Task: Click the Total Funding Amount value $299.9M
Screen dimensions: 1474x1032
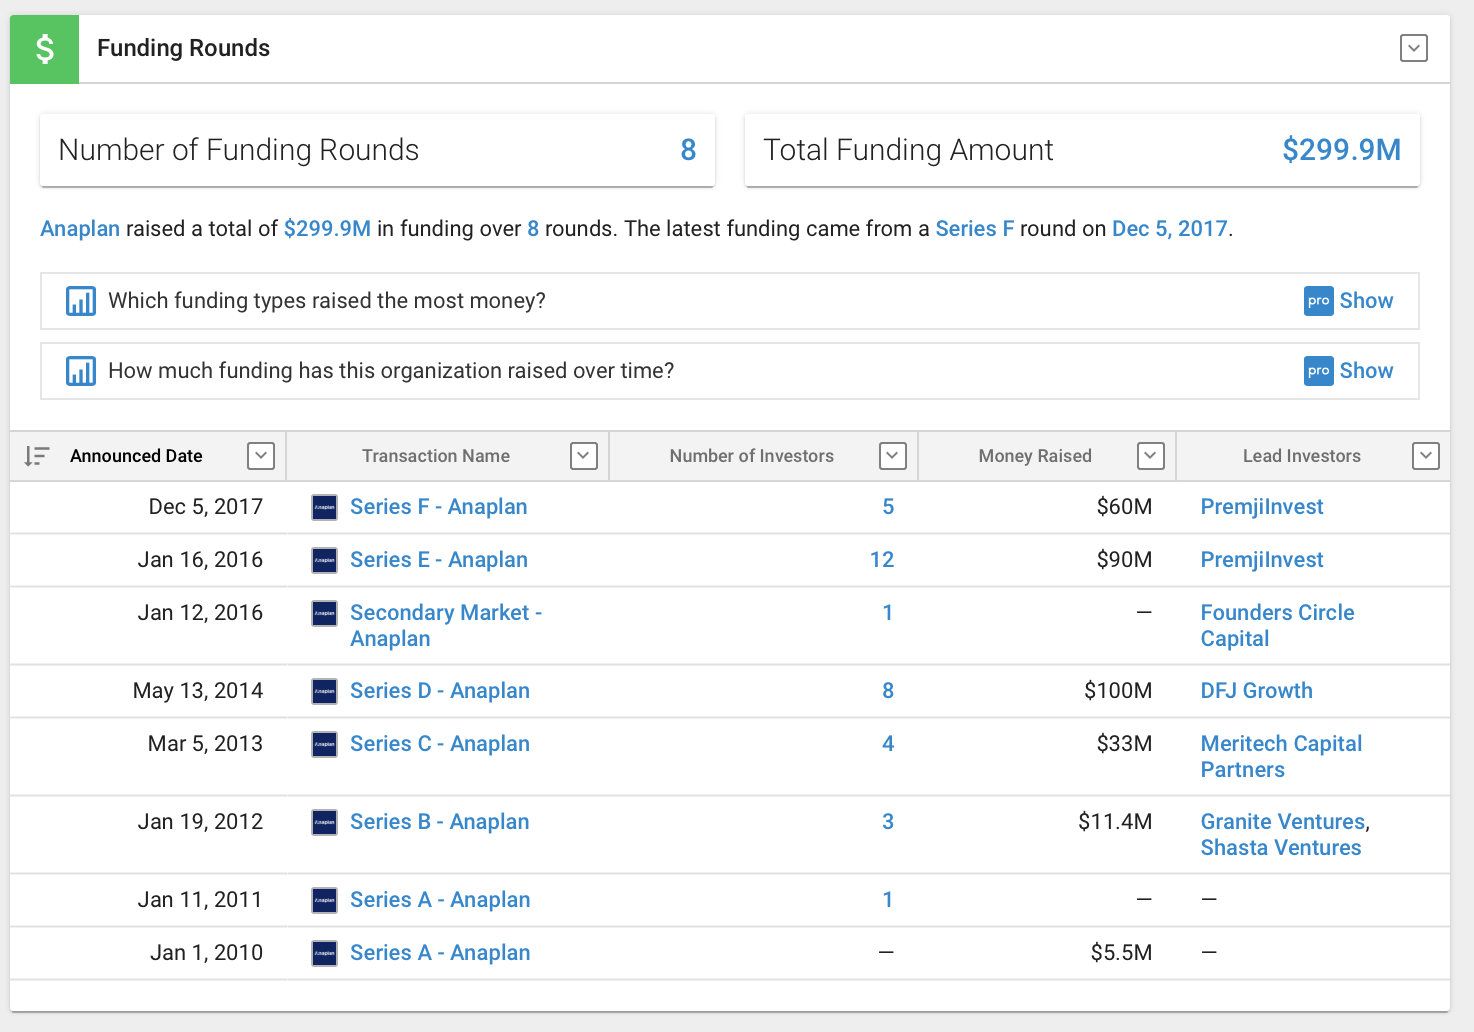Action: tap(1341, 150)
